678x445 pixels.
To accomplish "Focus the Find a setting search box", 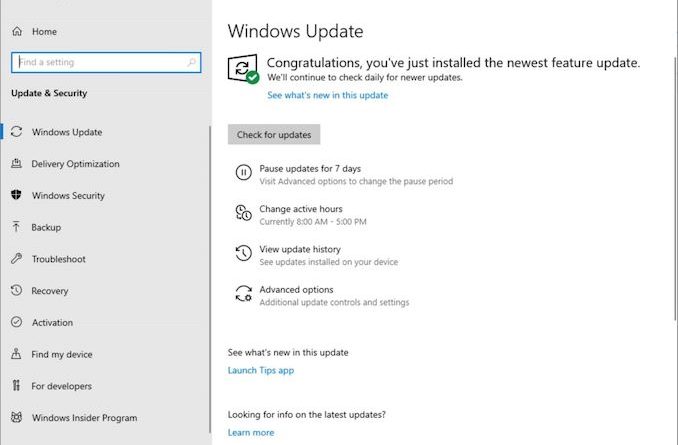I will [x=98, y=62].
